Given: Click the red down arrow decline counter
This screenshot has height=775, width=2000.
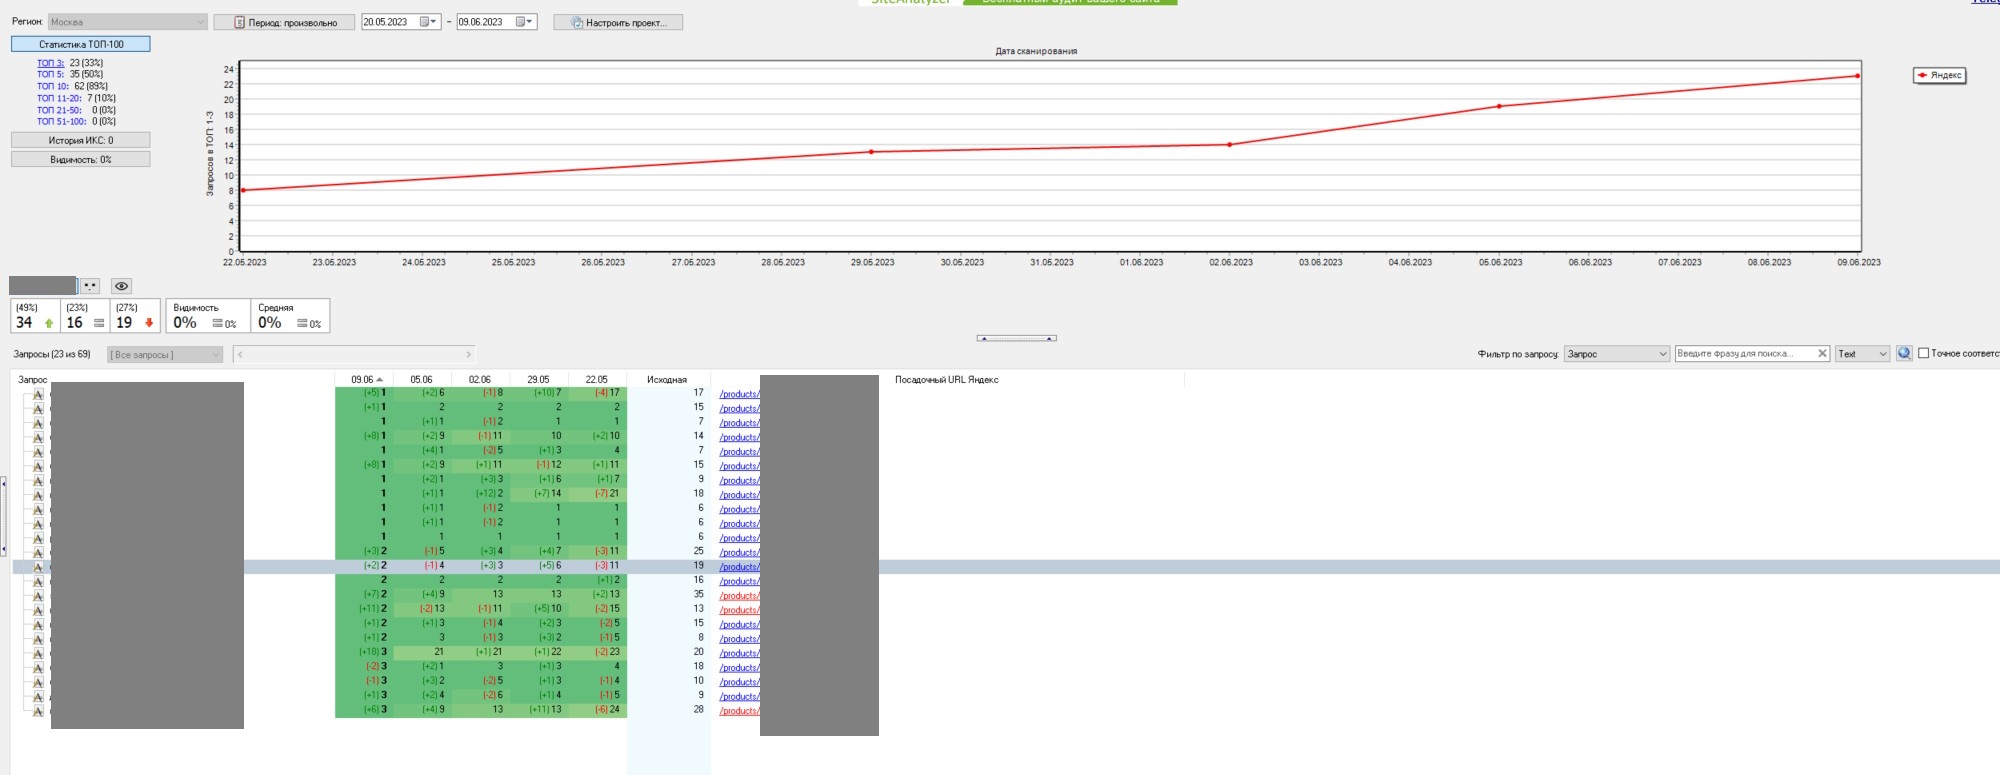Looking at the screenshot, I should click(149, 323).
